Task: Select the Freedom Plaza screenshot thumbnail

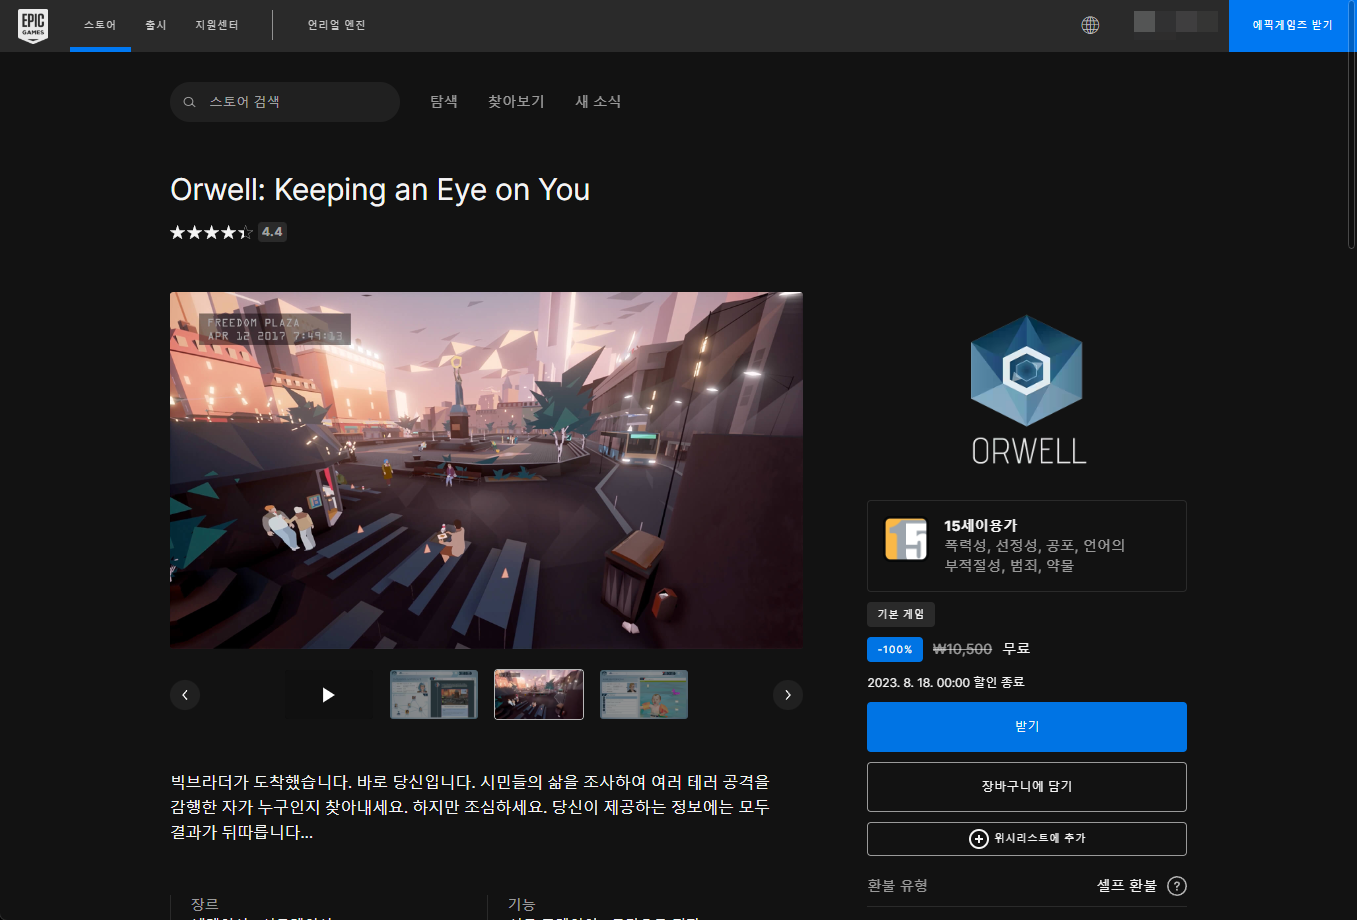Action: 539,695
